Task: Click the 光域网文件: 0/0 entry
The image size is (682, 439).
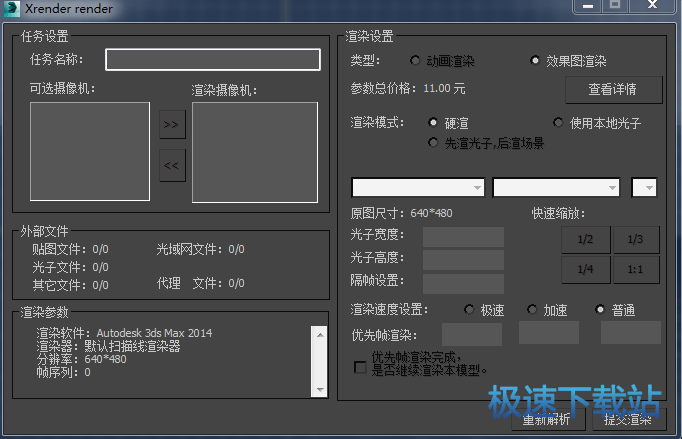Action: (x=201, y=249)
